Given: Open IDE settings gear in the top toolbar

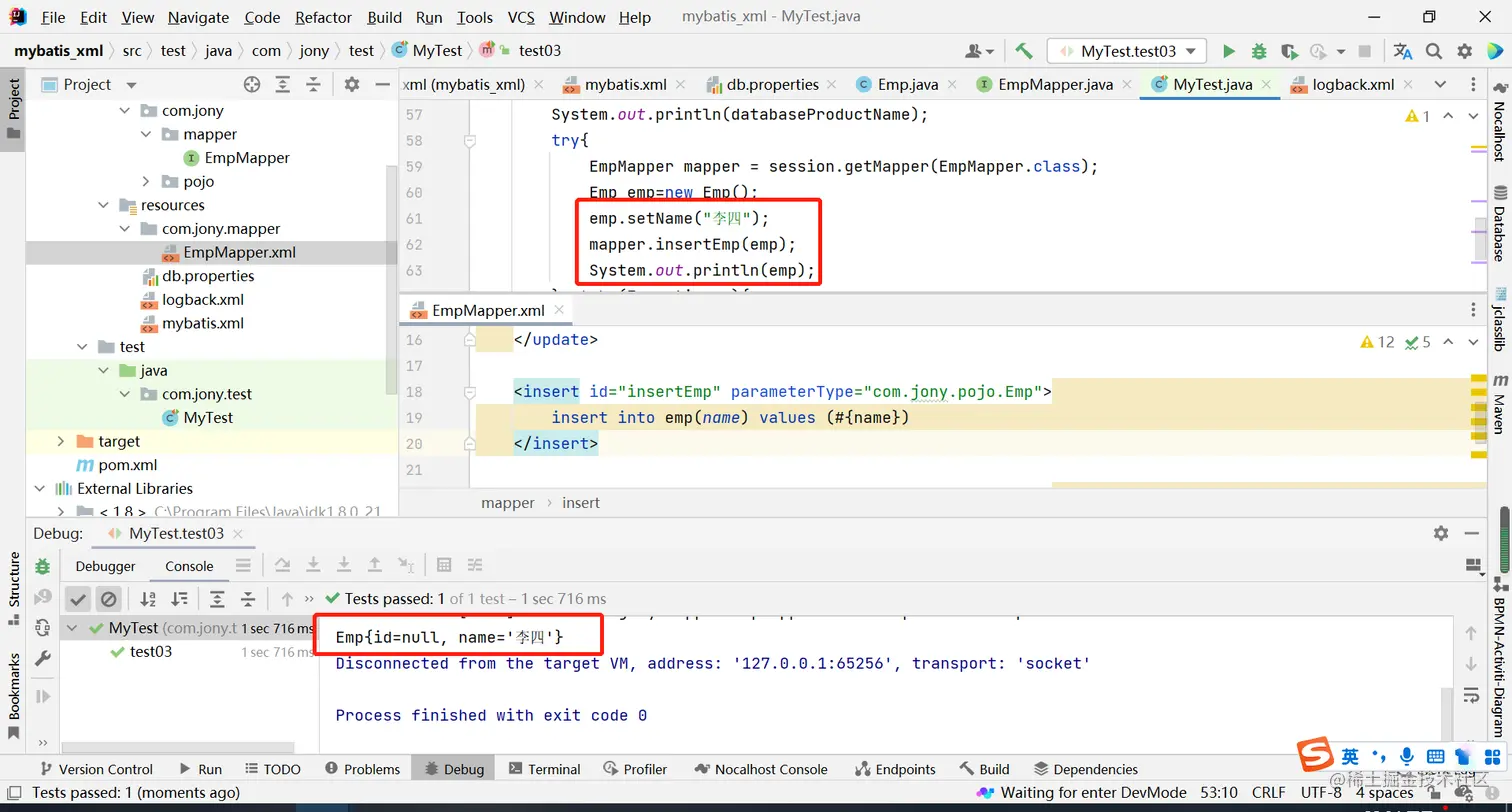Looking at the screenshot, I should pos(1465,51).
